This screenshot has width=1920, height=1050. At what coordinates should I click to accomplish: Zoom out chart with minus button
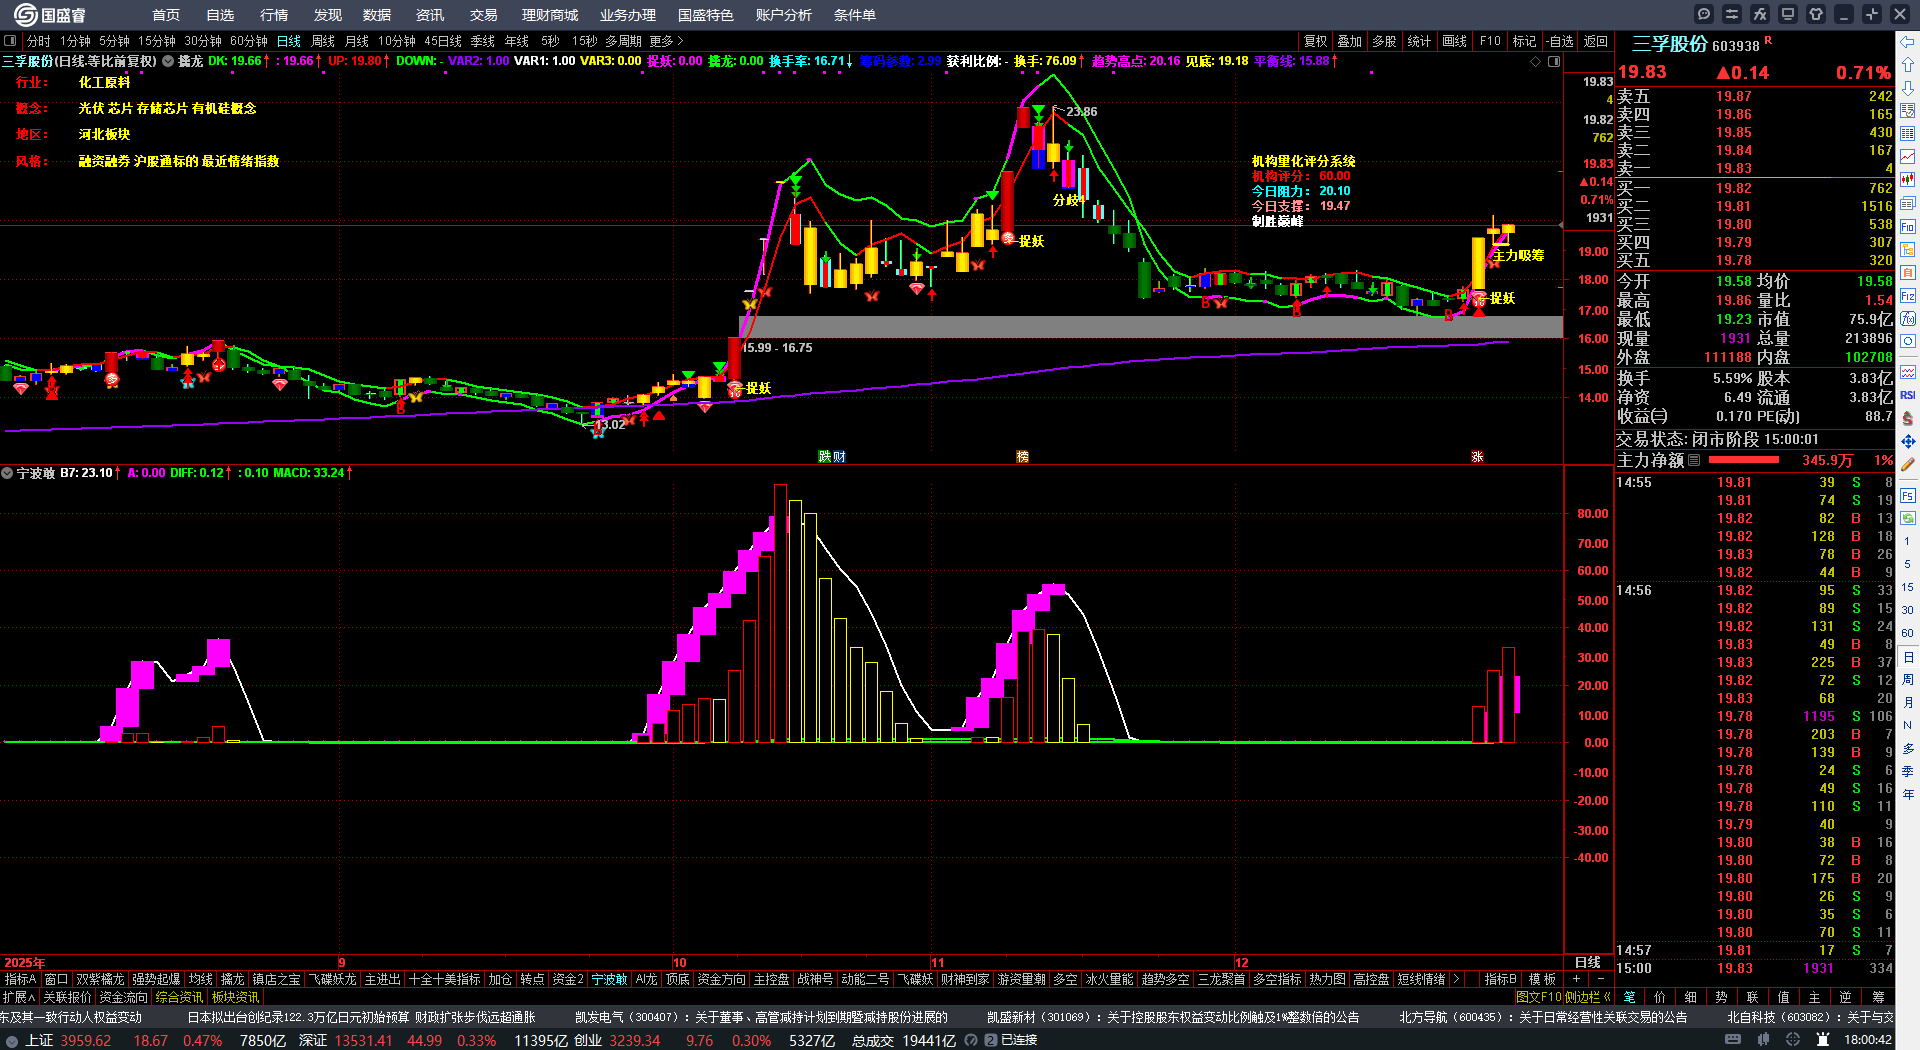coord(1600,979)
